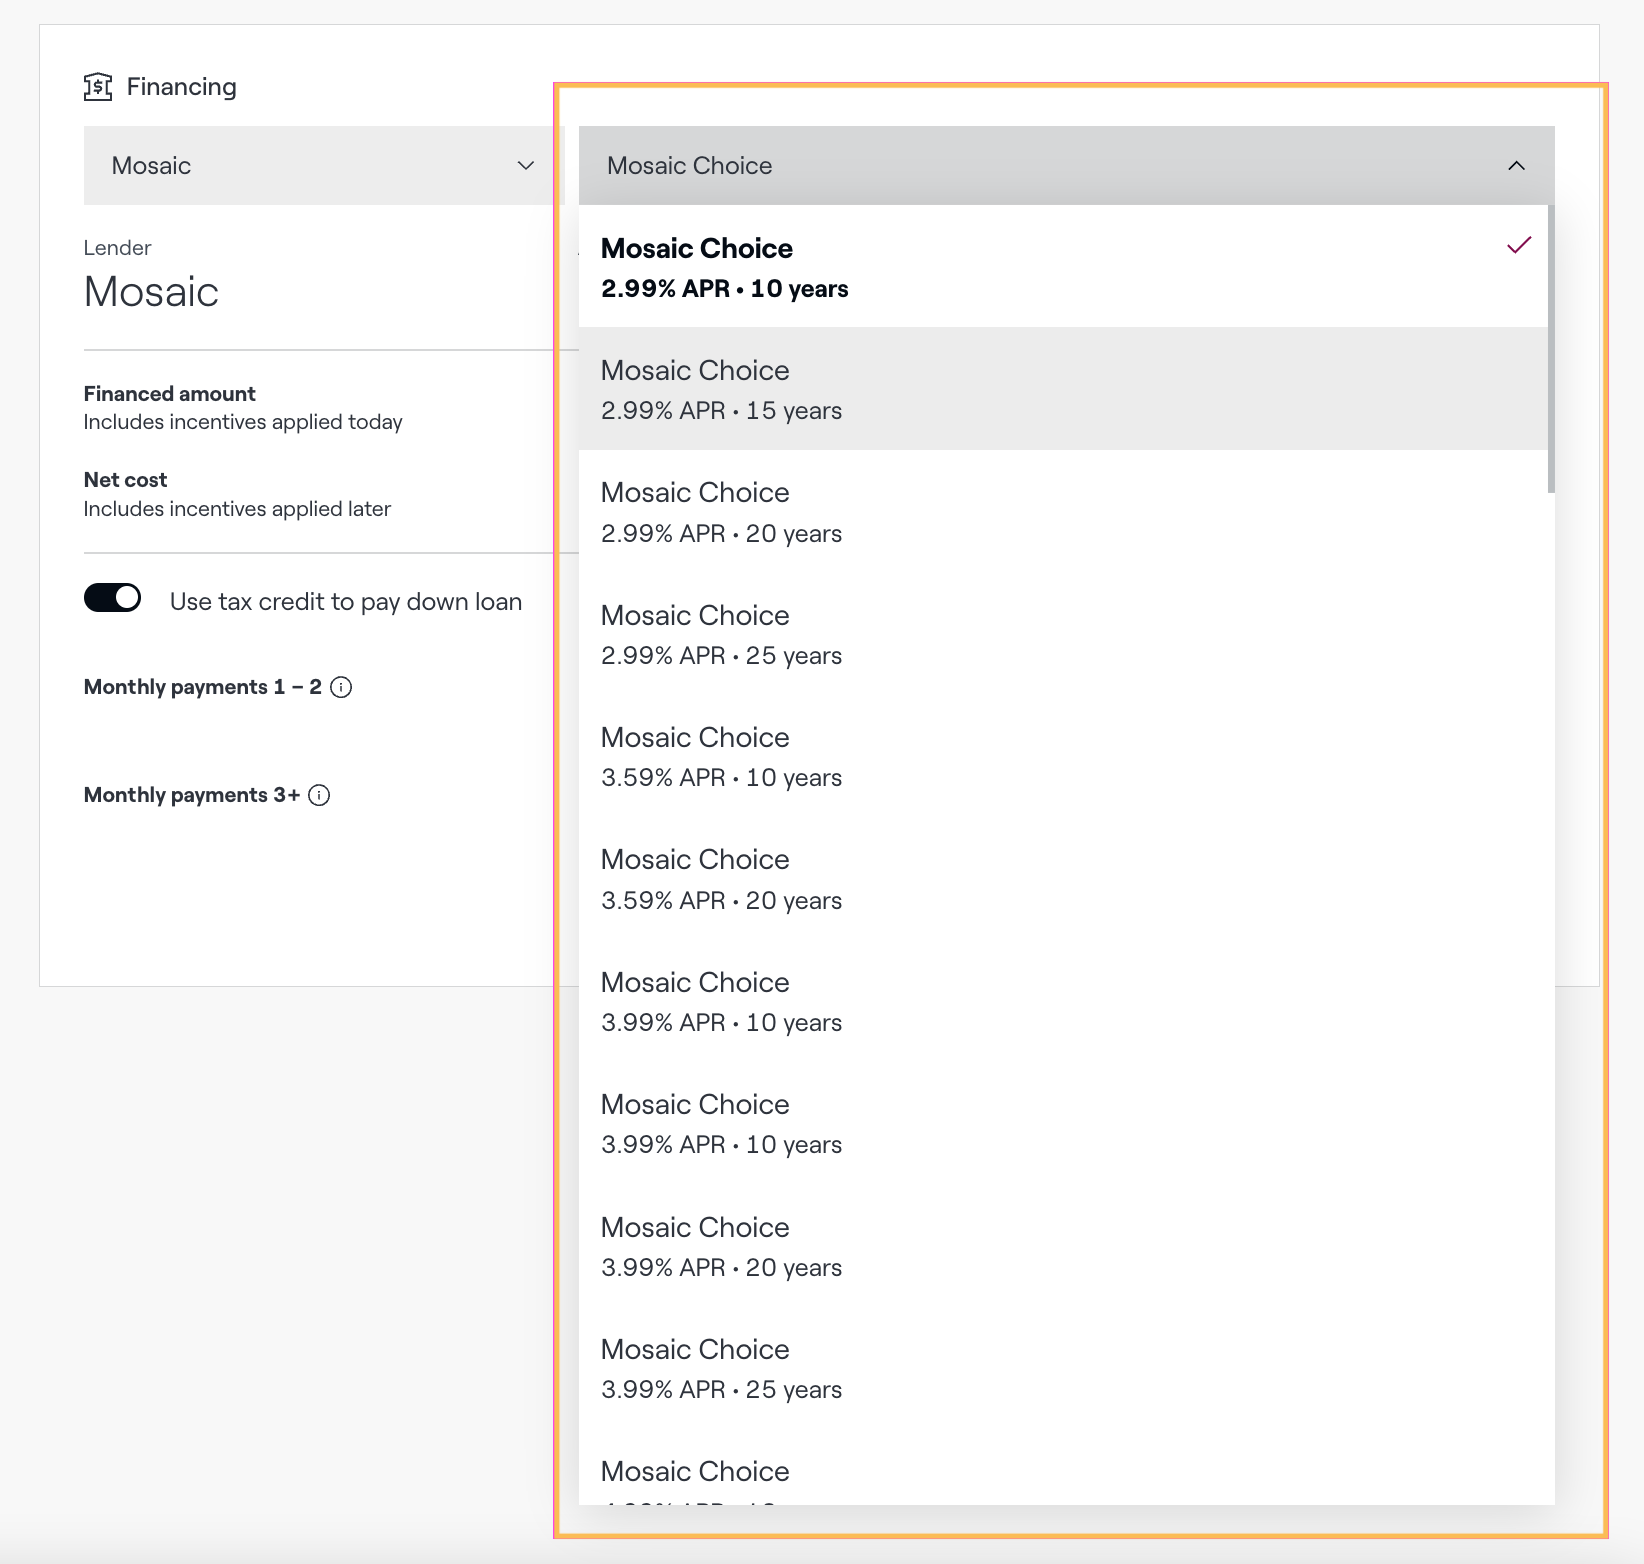Click the Net cost label
This screenshot has height=1564, width=1644.
point(125,480)
